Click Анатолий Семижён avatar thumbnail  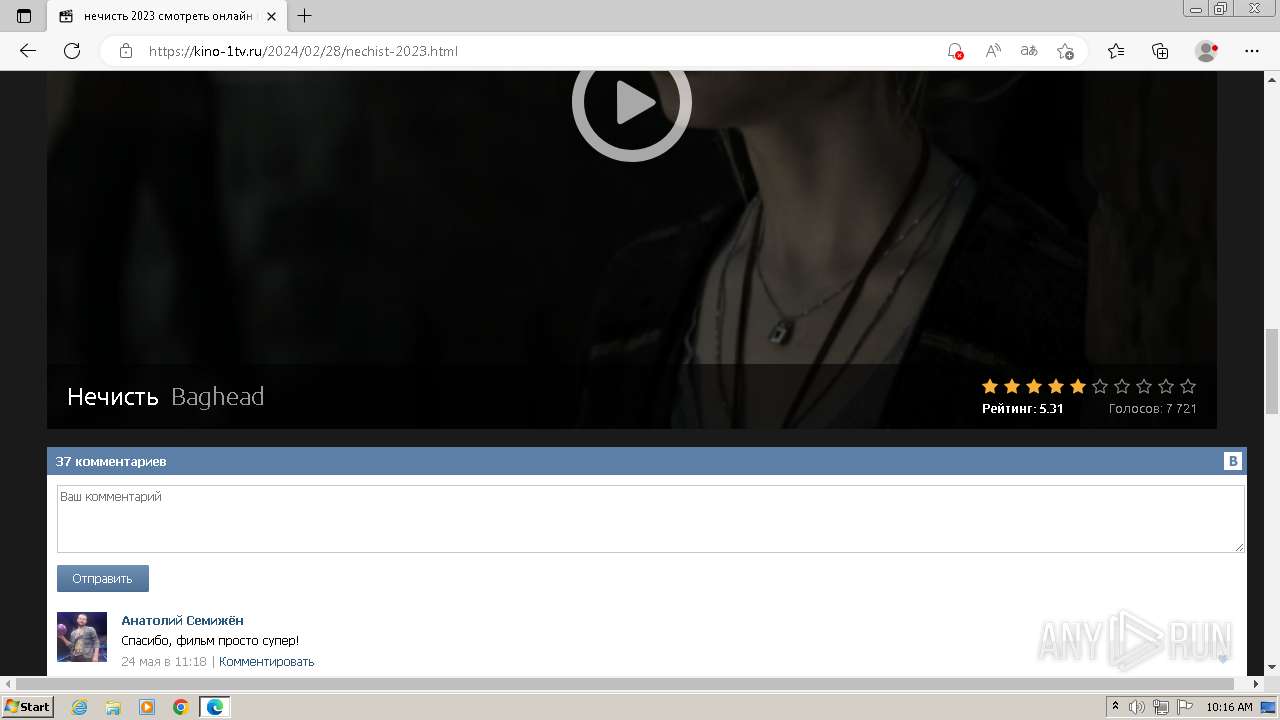(82, 637)
